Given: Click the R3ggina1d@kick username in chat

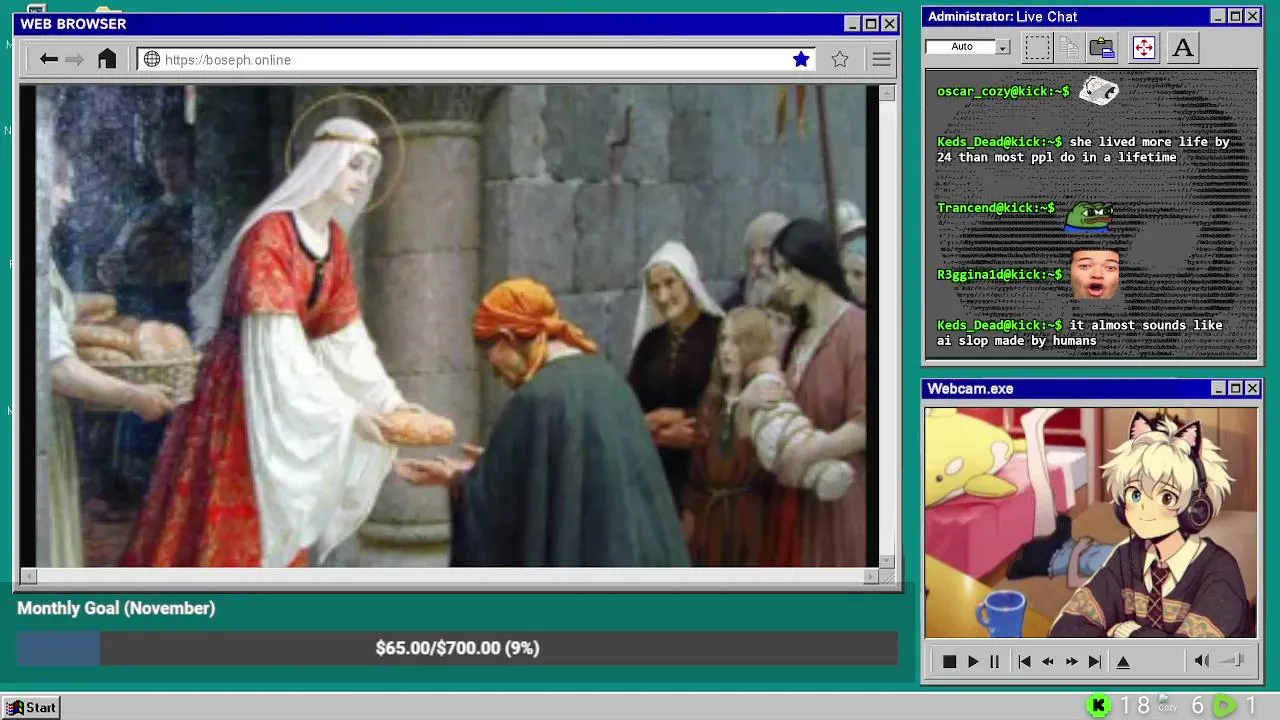Looking at the screenshot, I should click(1000, 274).
